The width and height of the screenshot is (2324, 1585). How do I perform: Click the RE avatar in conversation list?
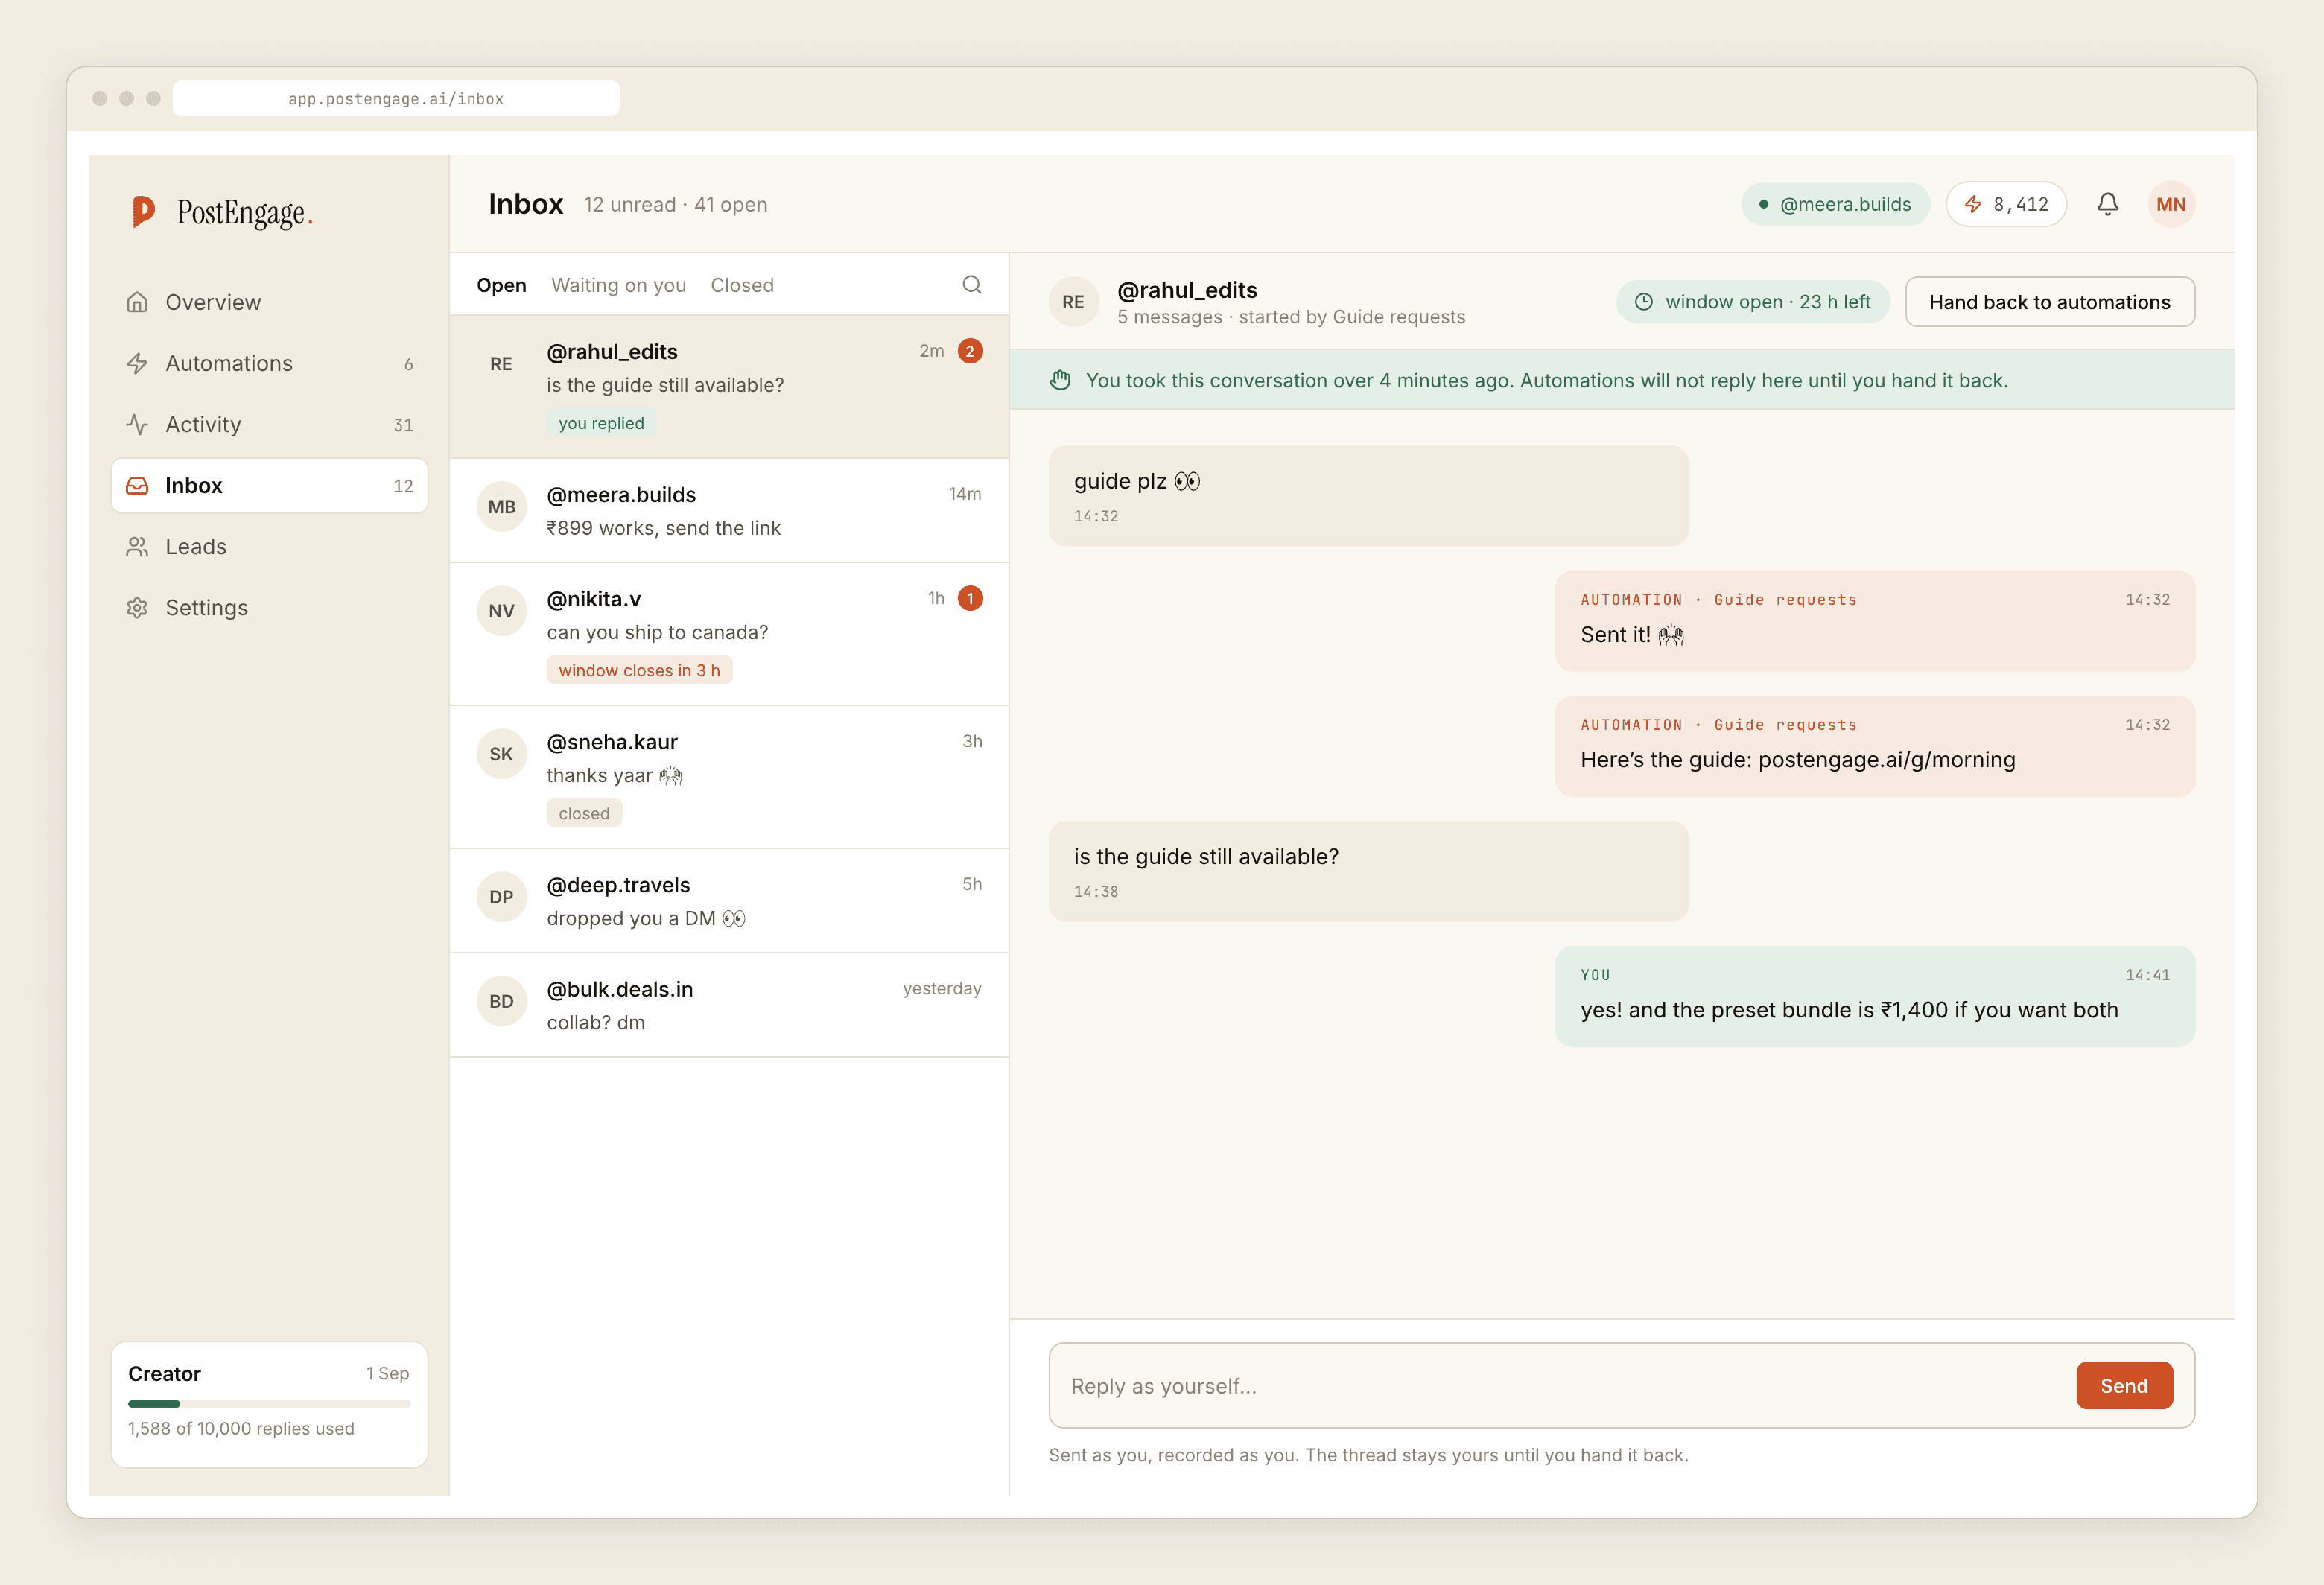click(501, 364)
